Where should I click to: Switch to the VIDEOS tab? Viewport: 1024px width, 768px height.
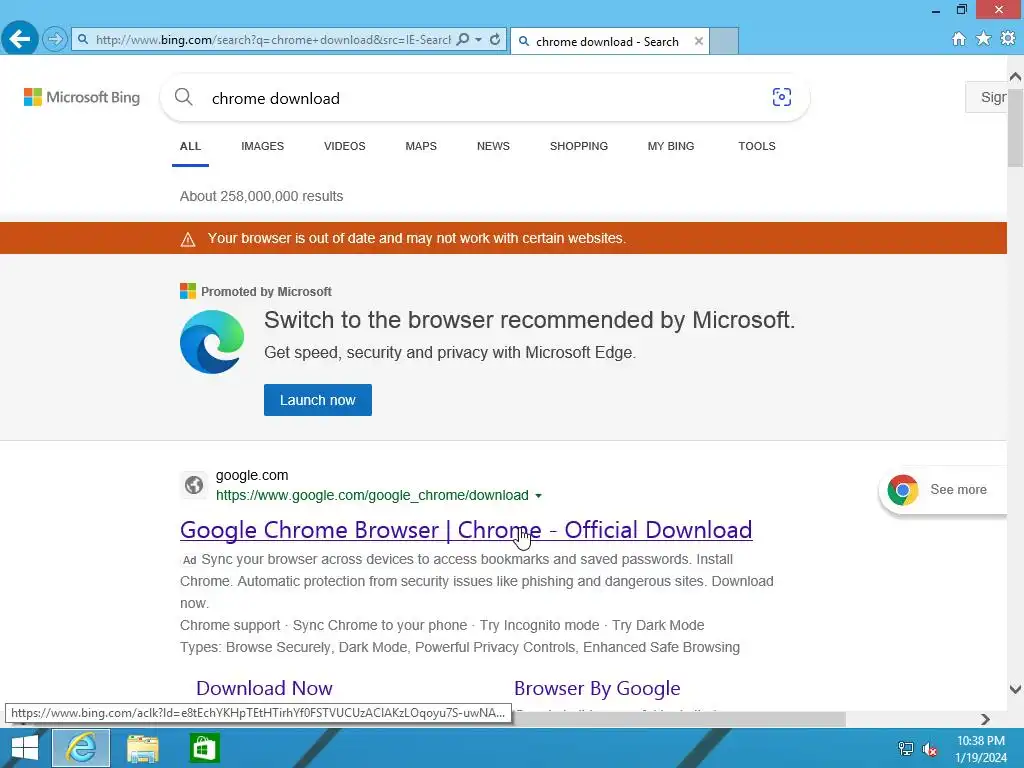click(344, 146)
